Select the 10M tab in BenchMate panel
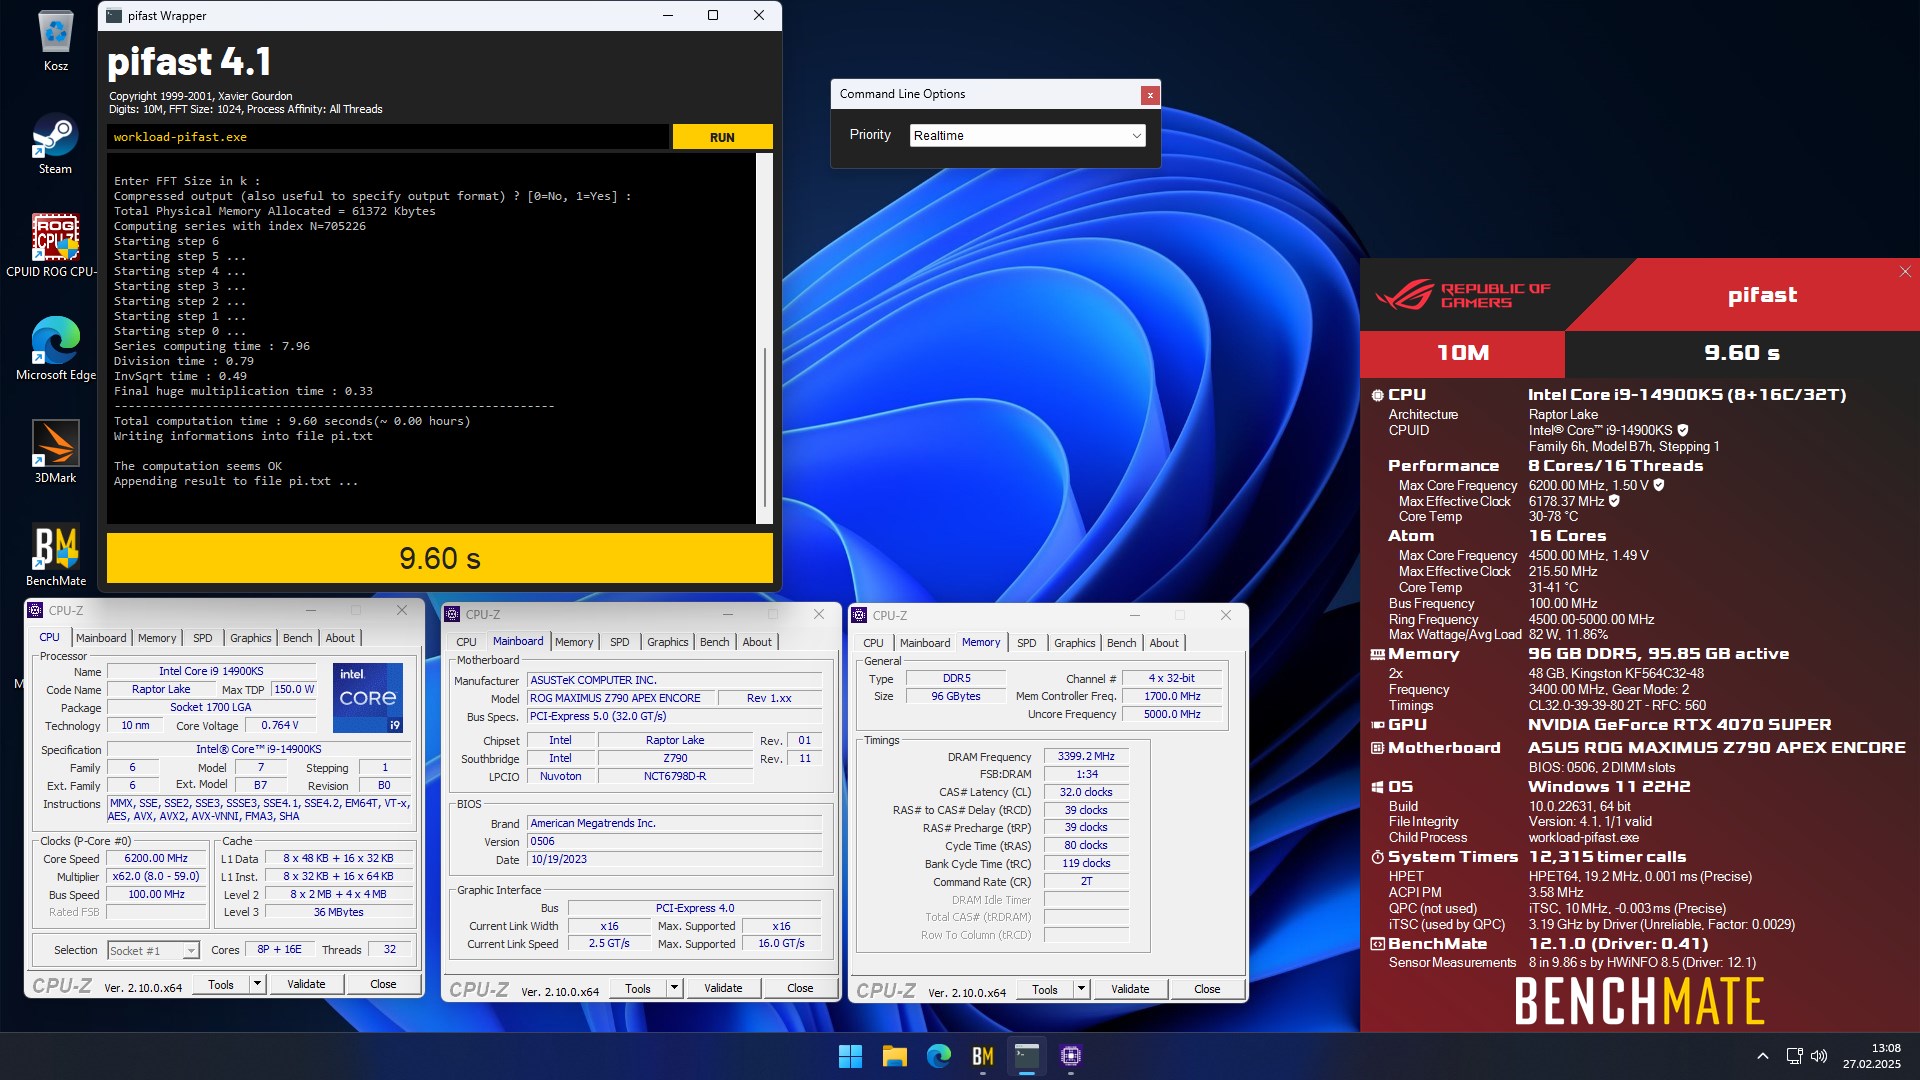1920x1080 pixels. (x=1463, y=354)
